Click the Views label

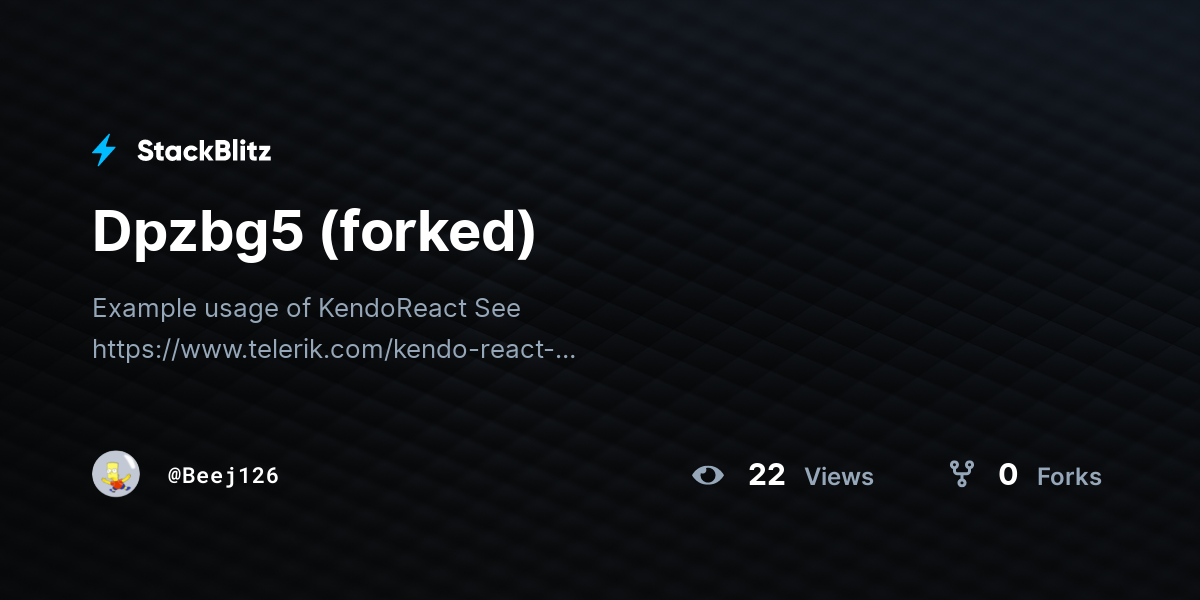839,477
